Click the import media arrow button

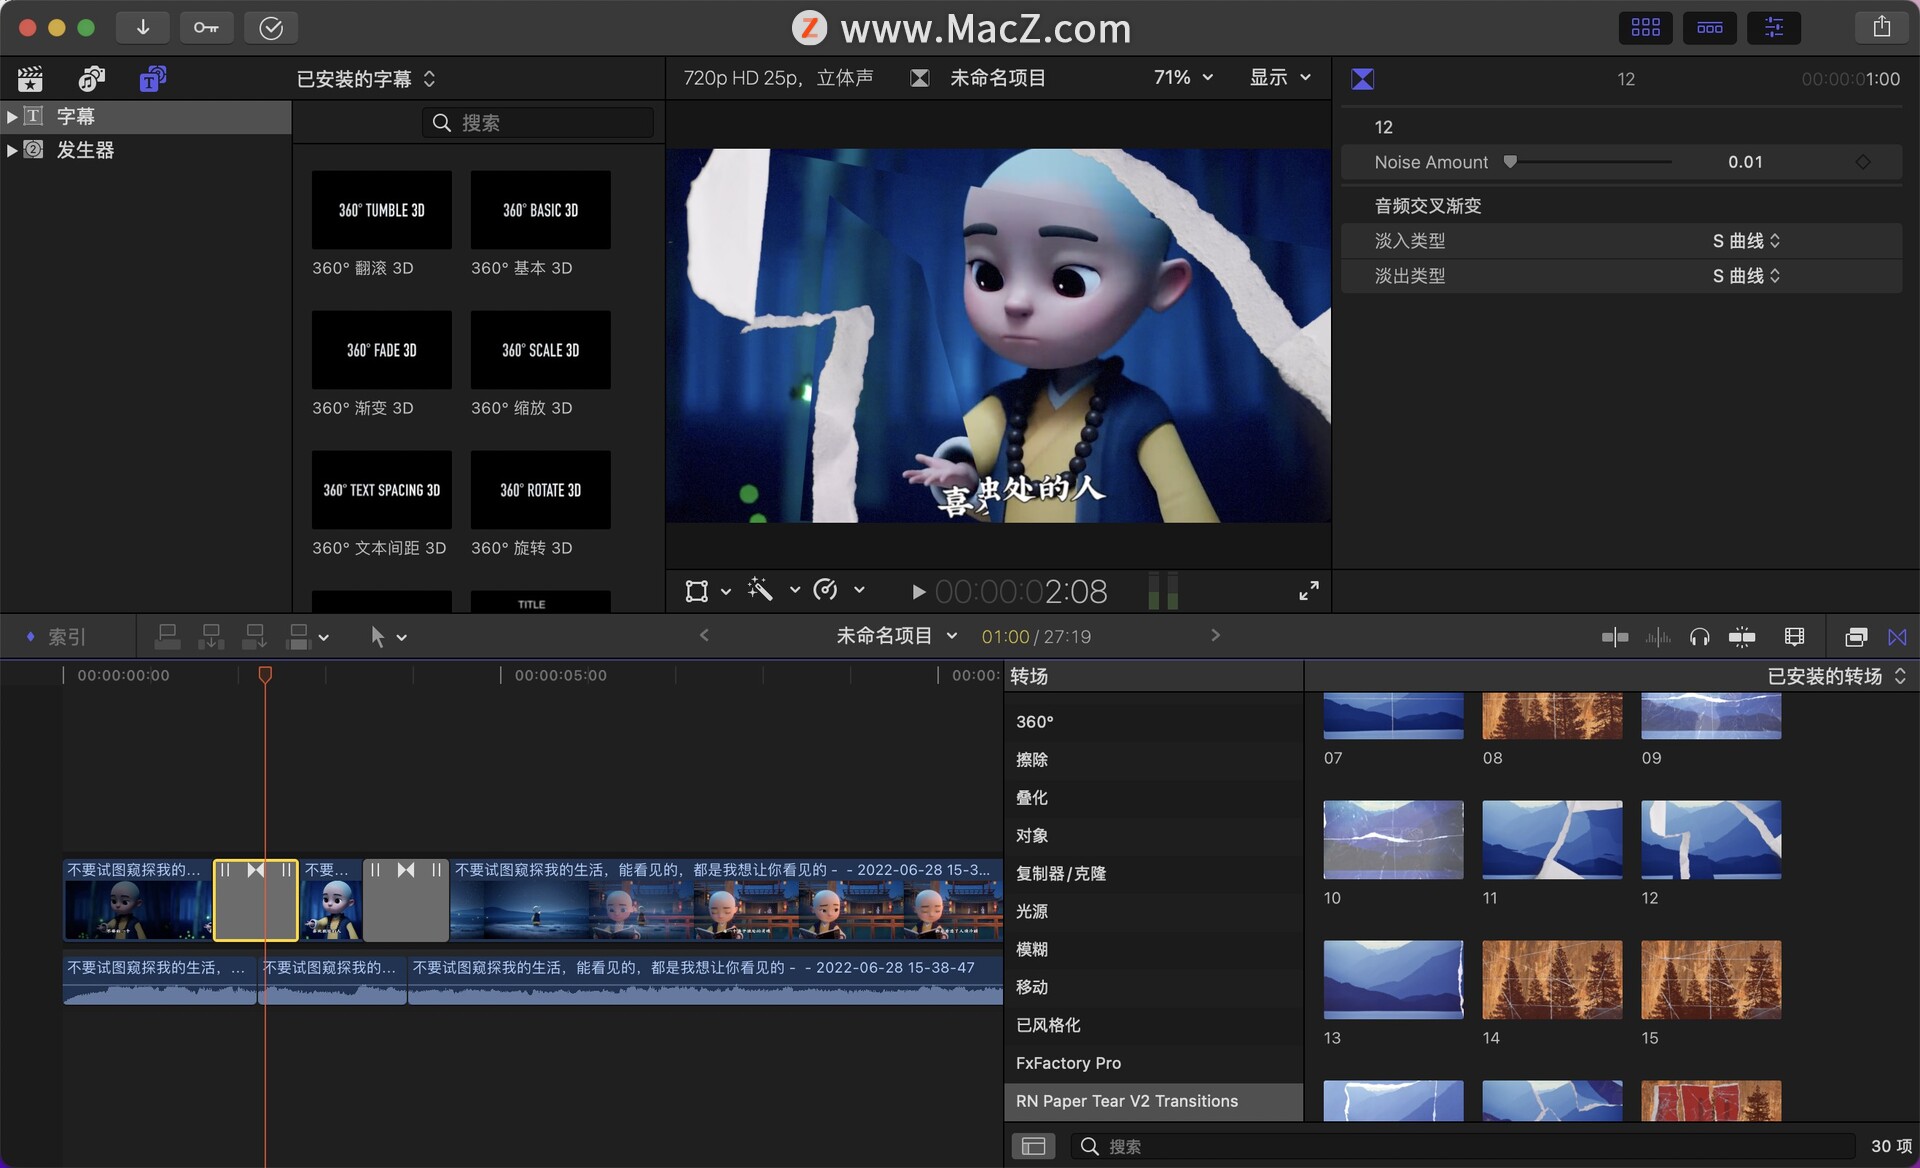coord(143,28)
